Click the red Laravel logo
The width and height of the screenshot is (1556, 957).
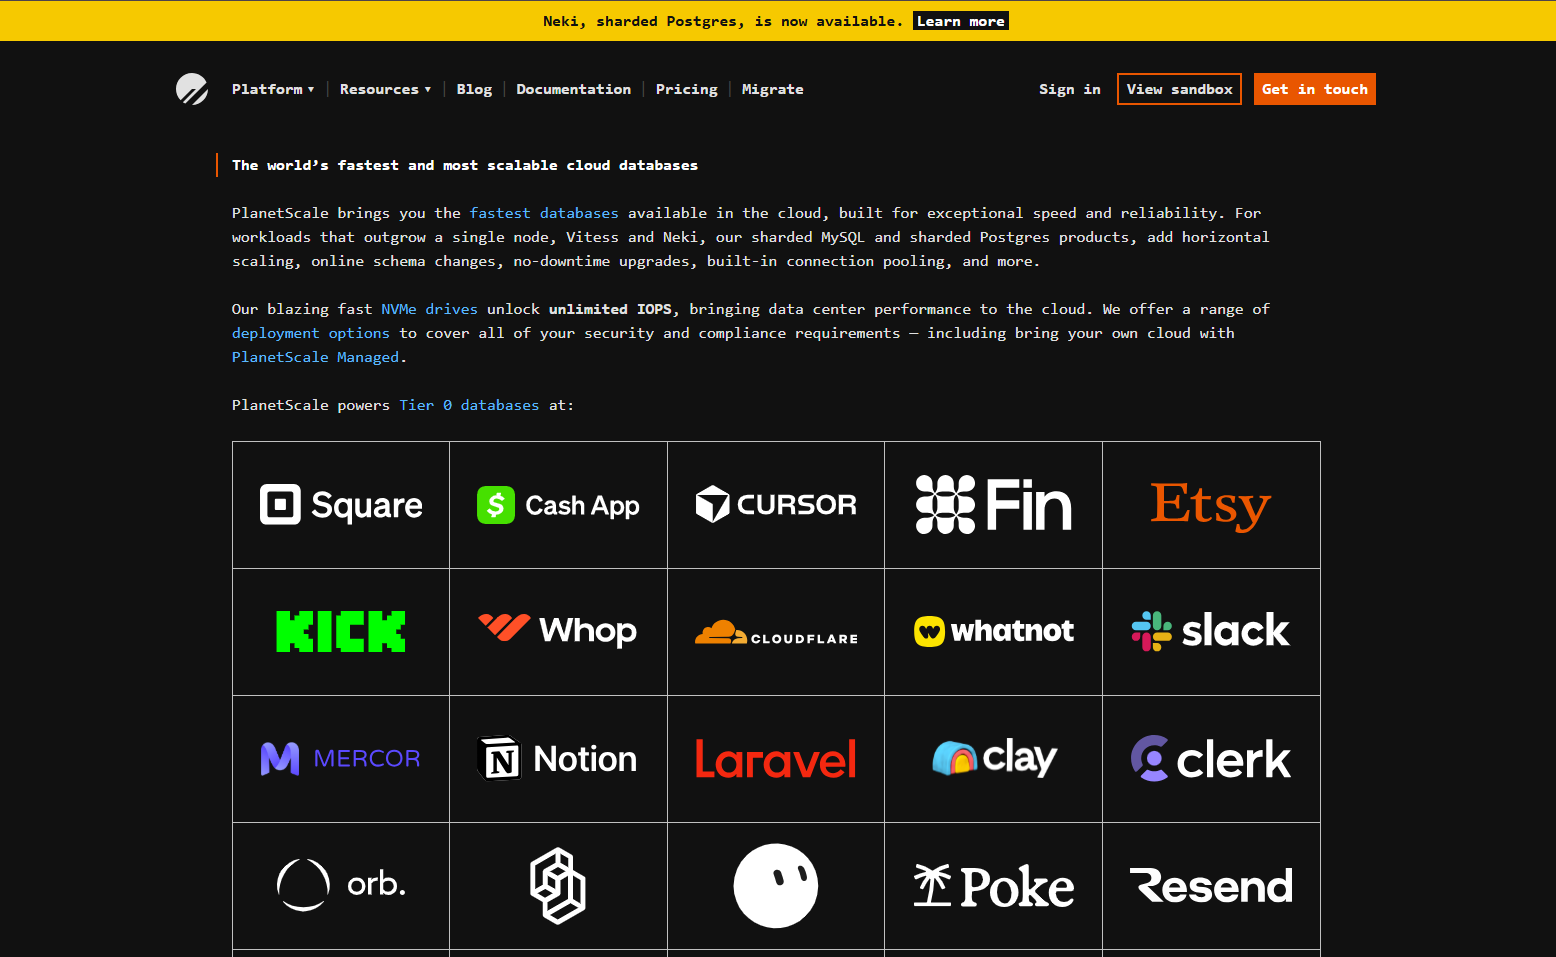point(776,759)
